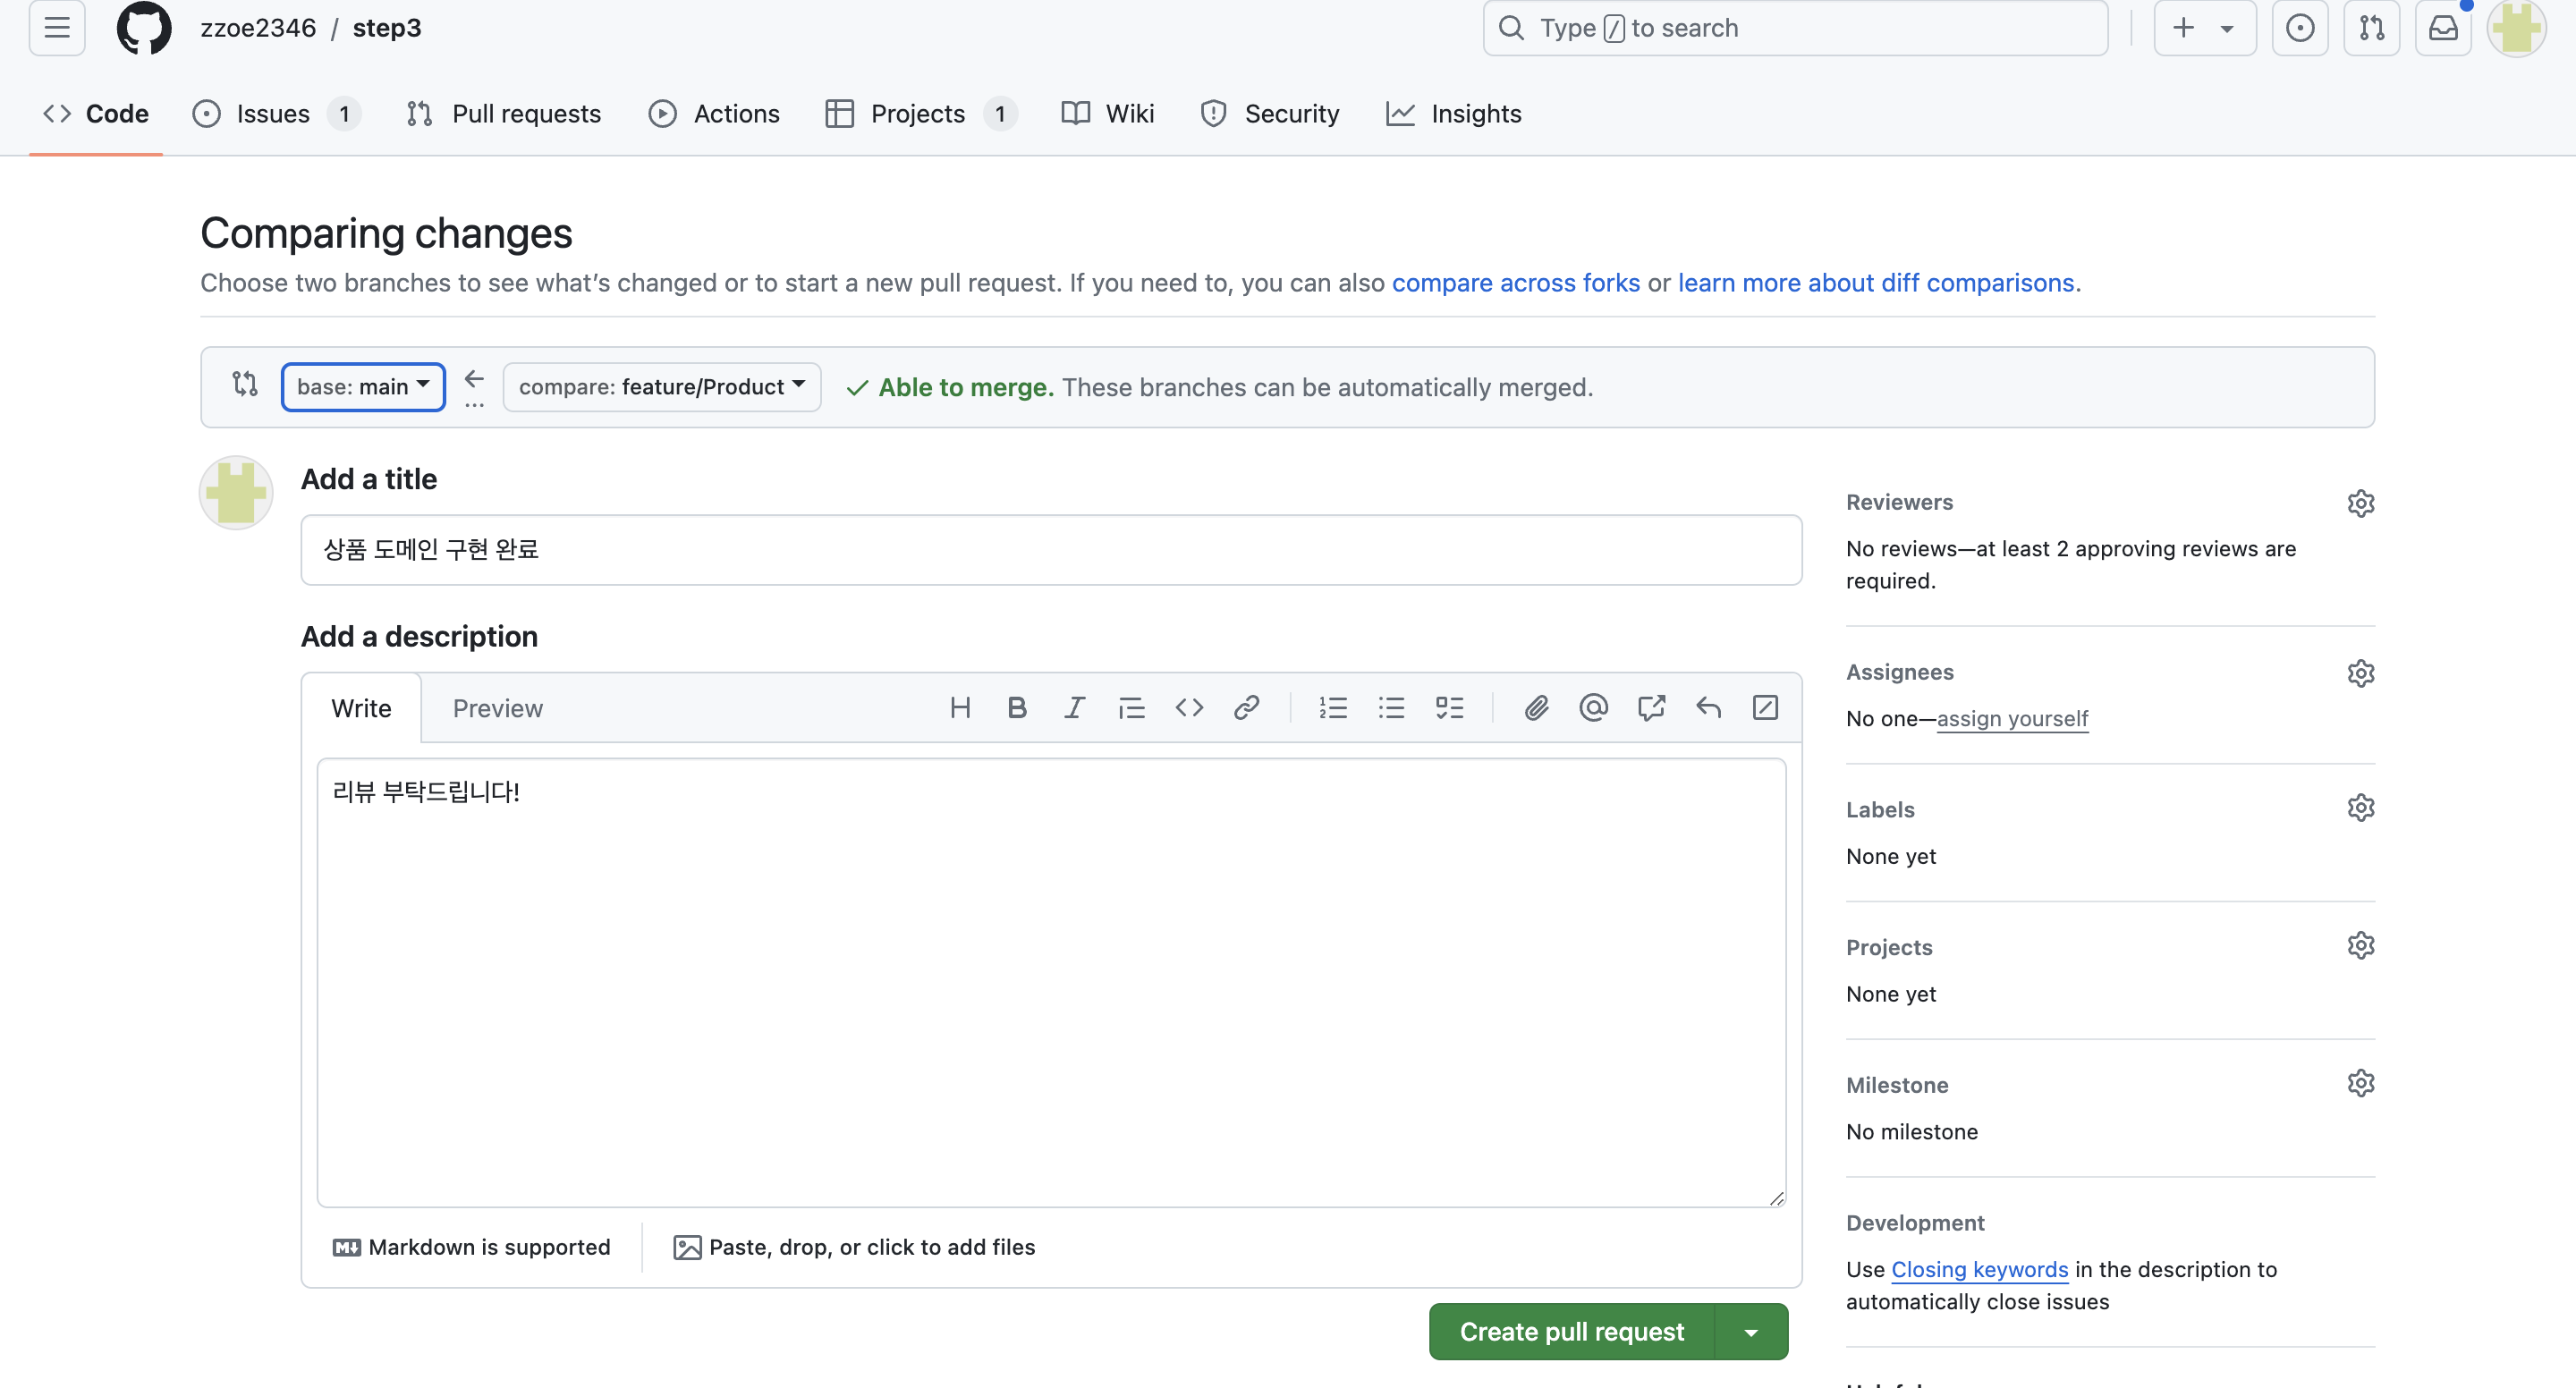Insert a code block with the code icon
Image resolution: width=2576 pixels, height=1388 pixels.
coord(1189,708)
